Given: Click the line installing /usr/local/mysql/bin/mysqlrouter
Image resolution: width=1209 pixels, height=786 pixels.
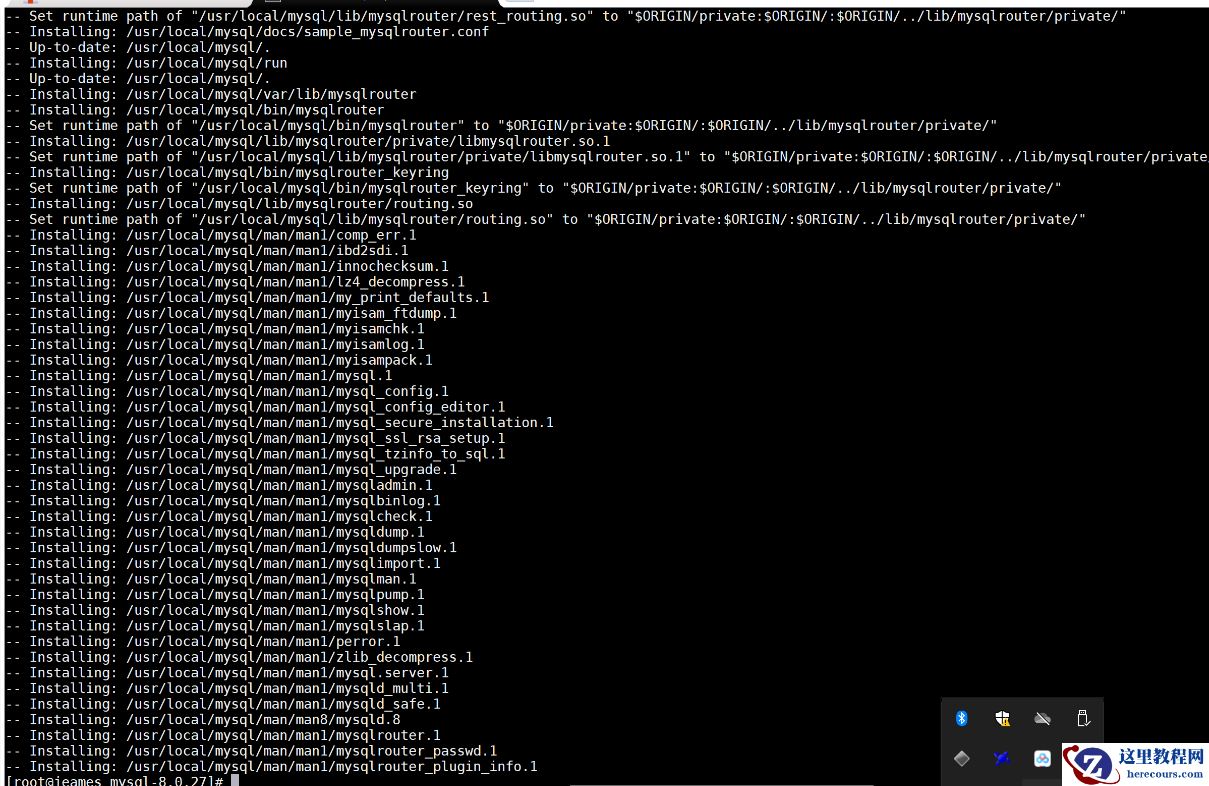Looking at the screenshot, I should click(x=195, y=110).
